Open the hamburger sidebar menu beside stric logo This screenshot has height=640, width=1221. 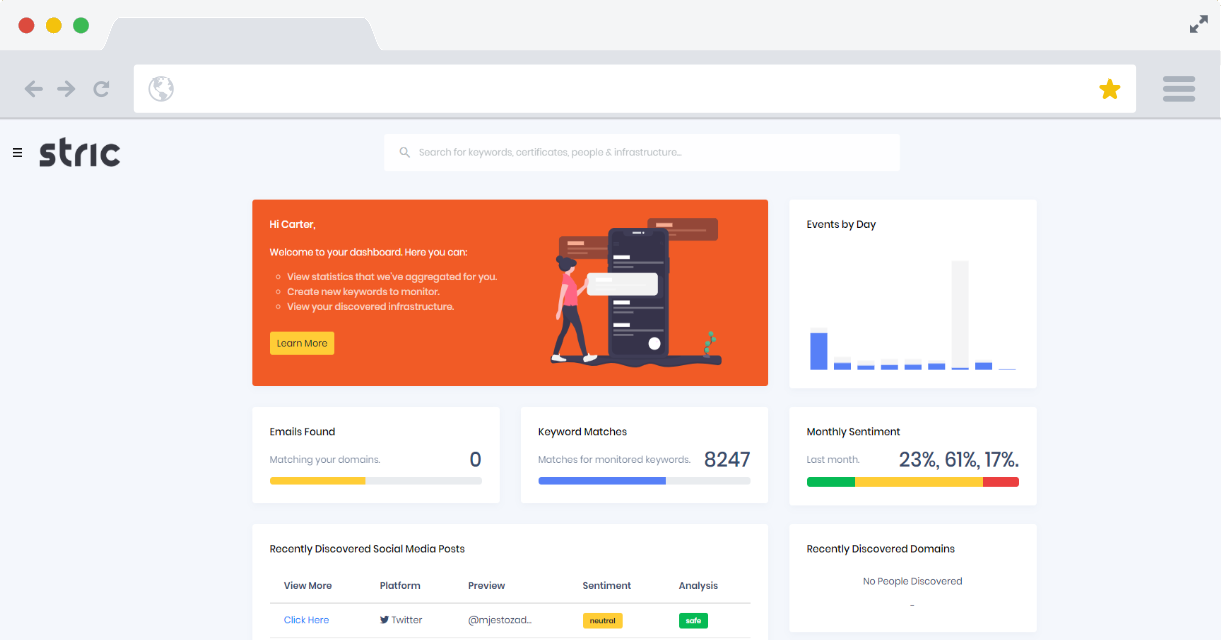[x=17, y=153]
